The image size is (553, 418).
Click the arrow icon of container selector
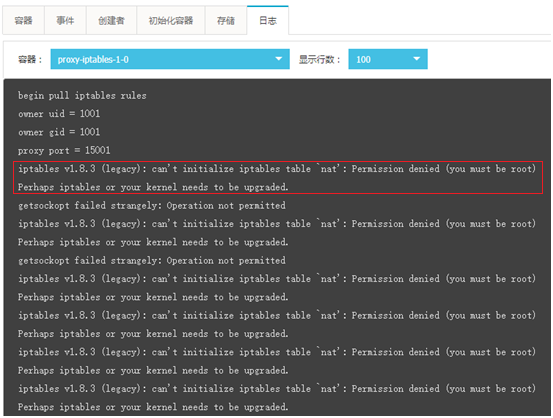pyautogui.click(x=279, y=59)
